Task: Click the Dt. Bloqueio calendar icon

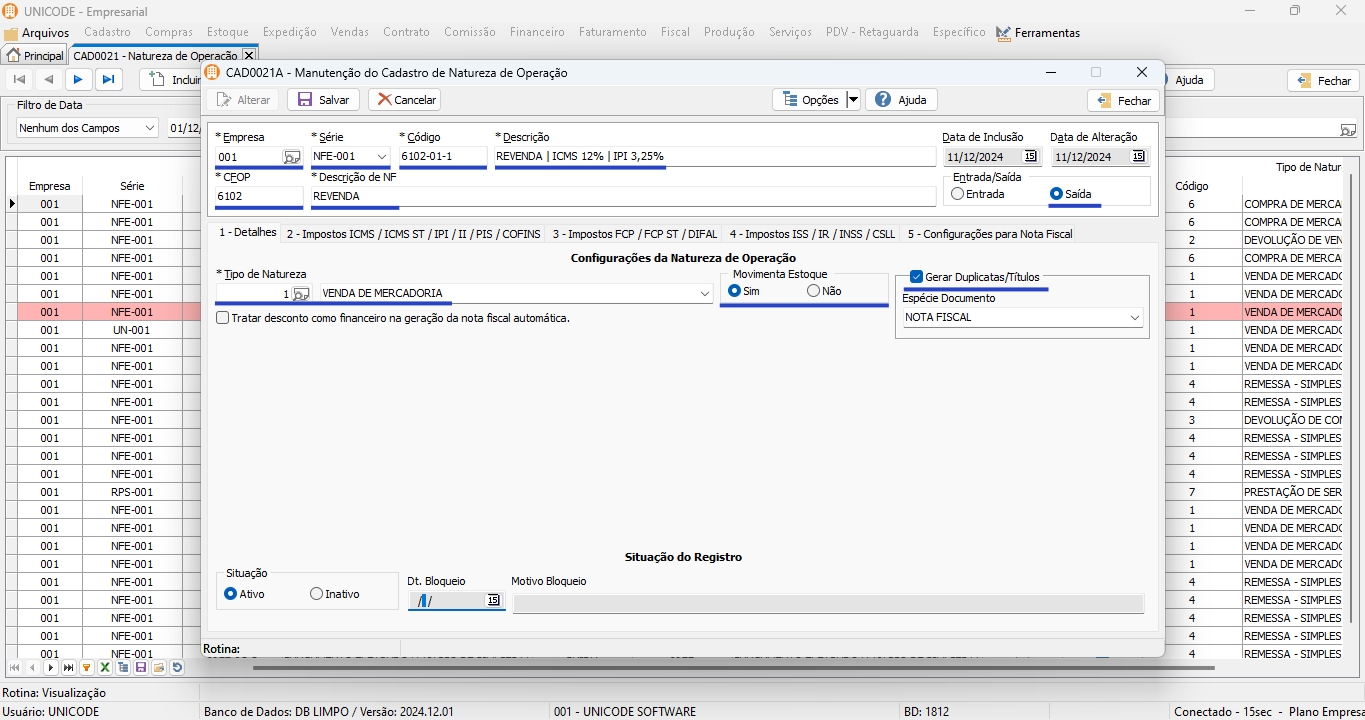Action: (x=493, y=601)
